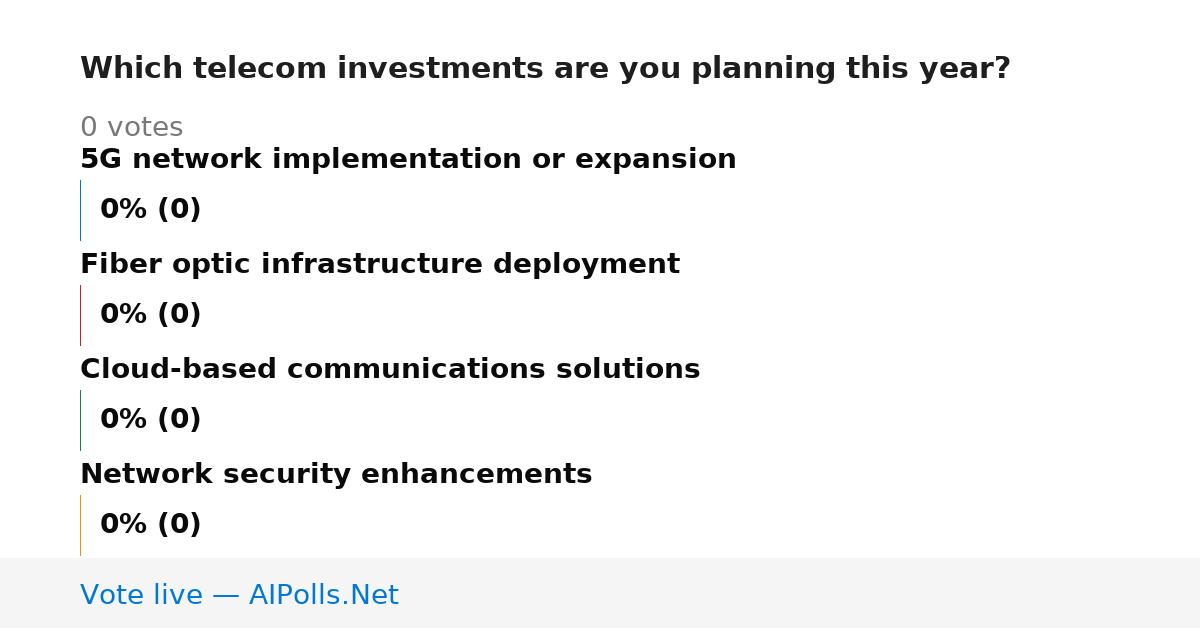Screen dimensions: 1200x628
Task: Click the green Cloud-based result bar
Action: tap(80, 420)
